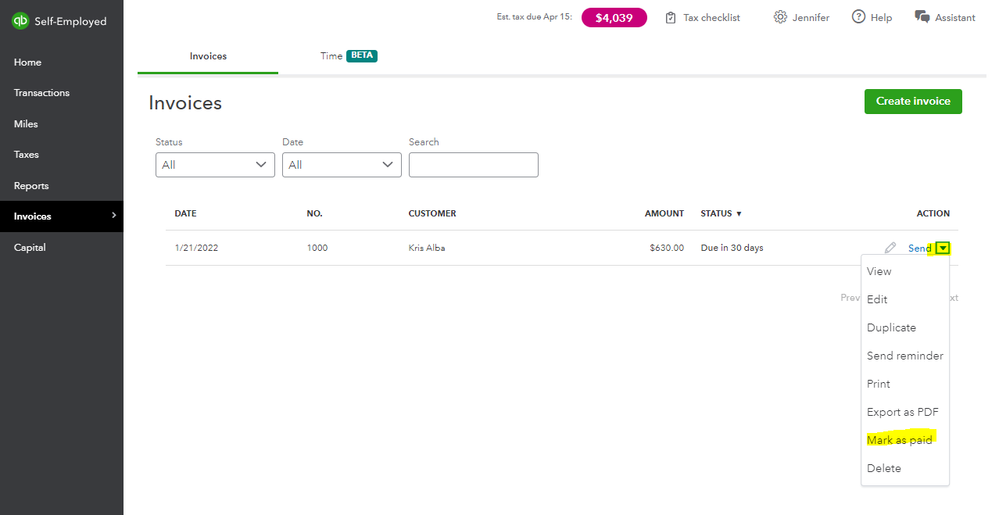The image size is (999, 515).
Task: Expand the Status filter dropdown
Action: click(215, 164)
